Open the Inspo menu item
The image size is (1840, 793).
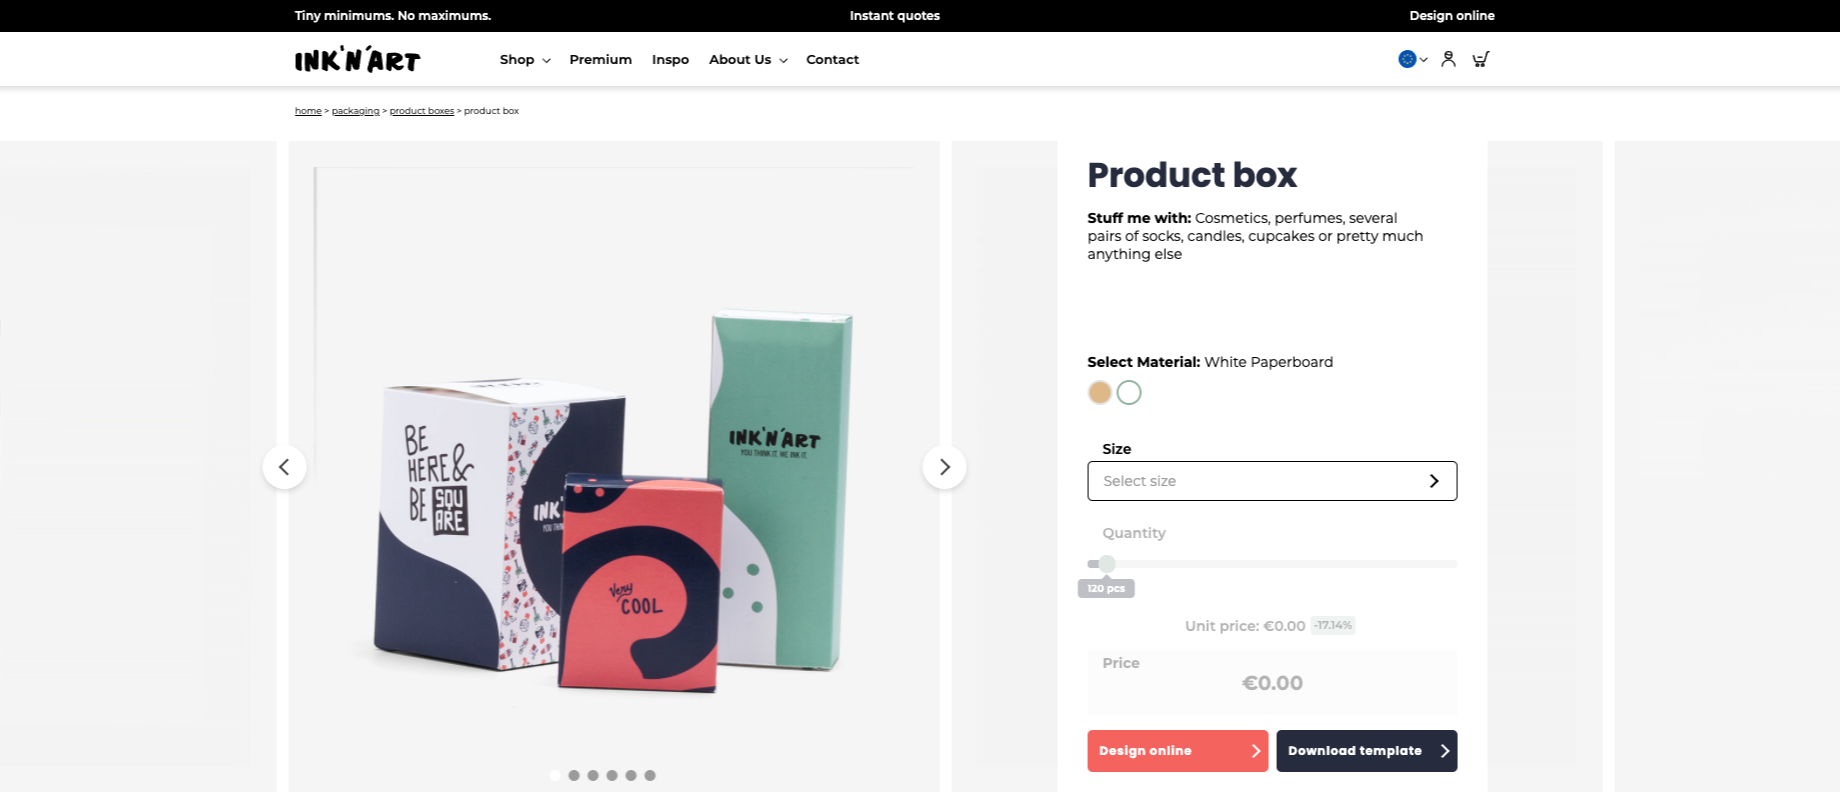[x=670, y=60]
